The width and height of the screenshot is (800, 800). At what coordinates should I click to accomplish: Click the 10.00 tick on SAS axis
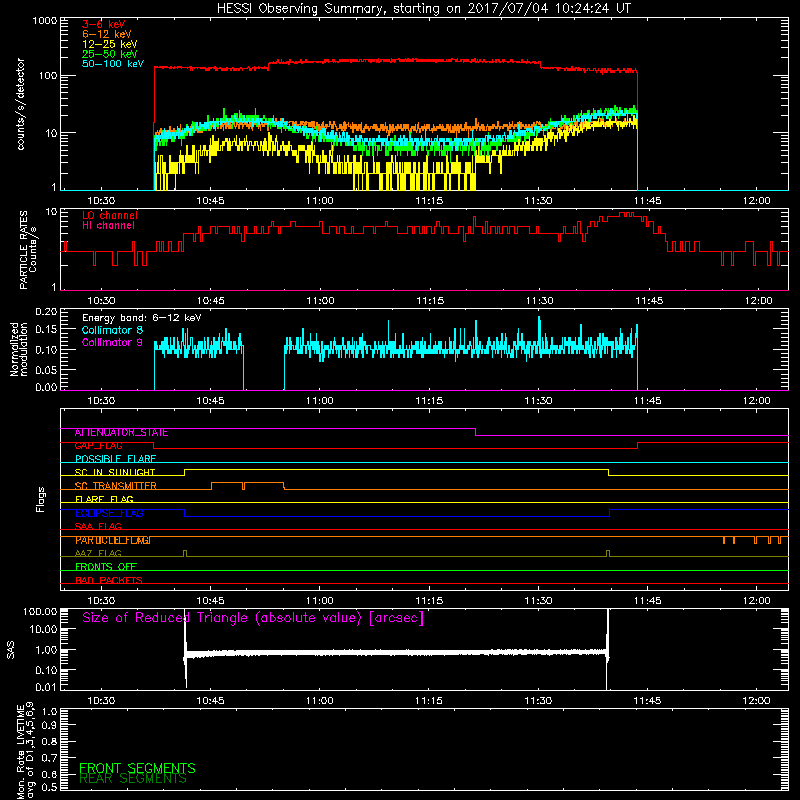pos(43,629)
